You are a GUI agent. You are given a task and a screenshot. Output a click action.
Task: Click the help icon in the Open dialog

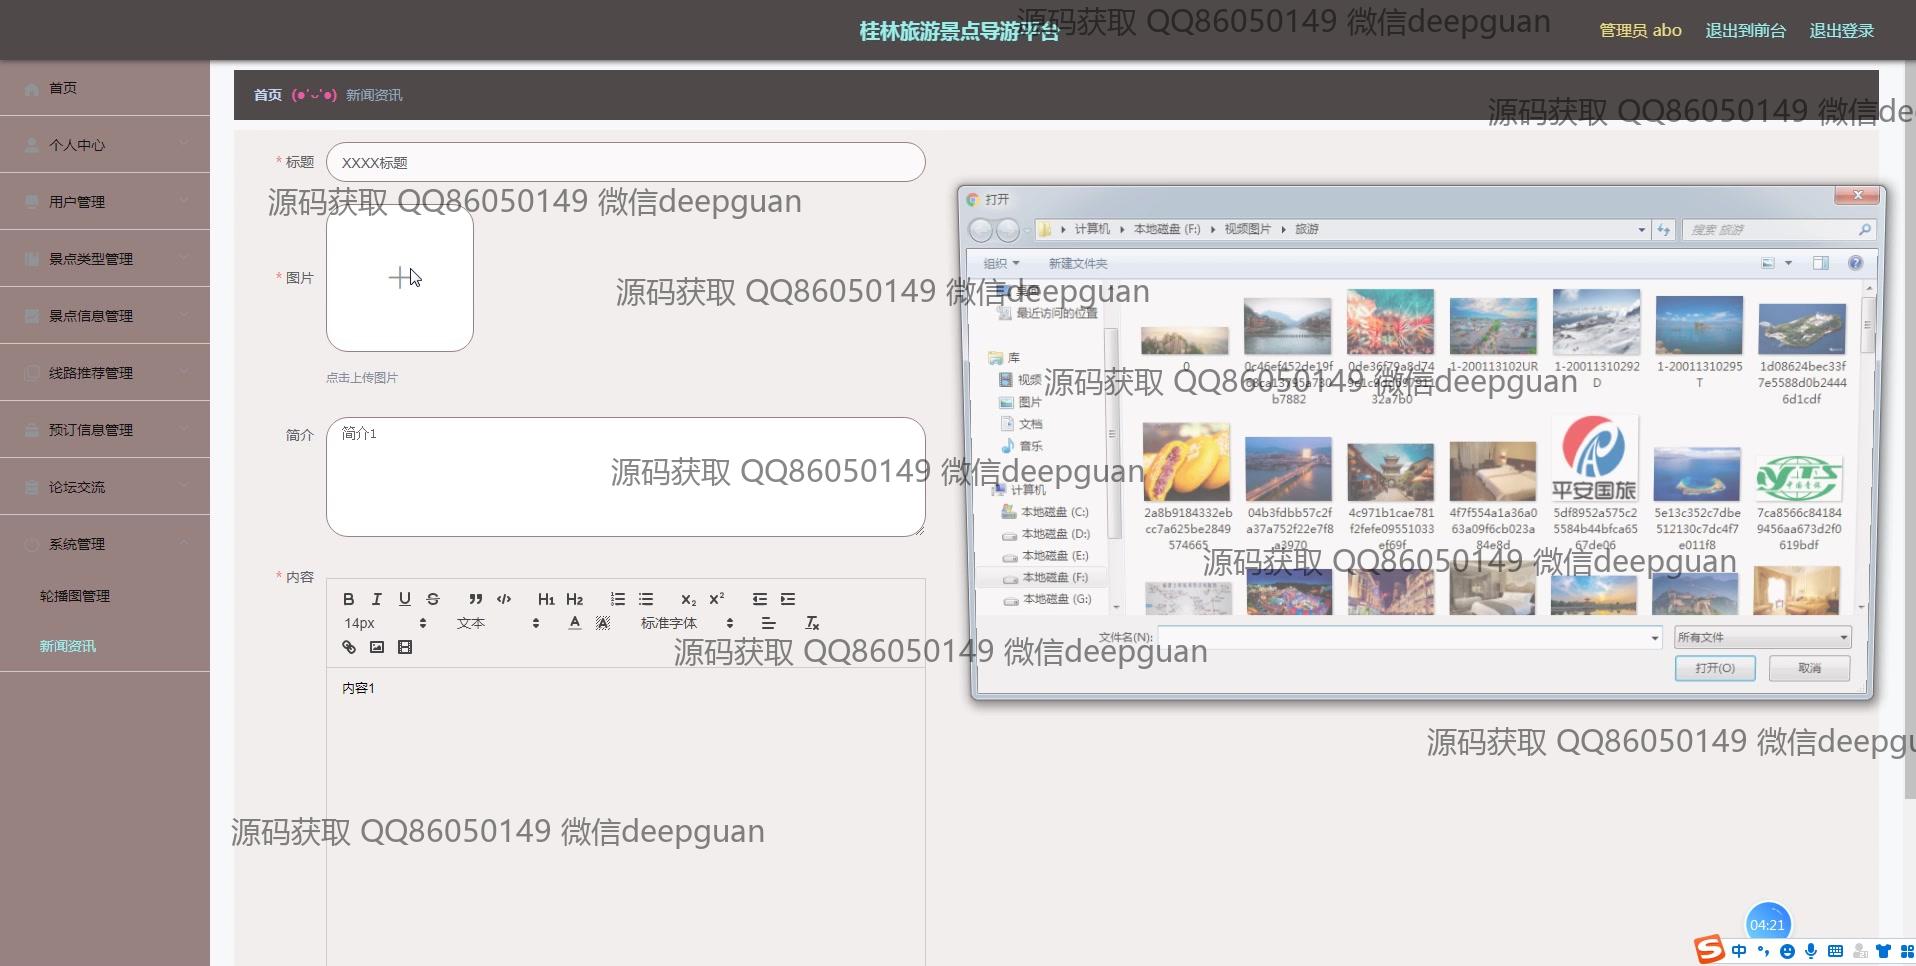tap(1855, 263)
